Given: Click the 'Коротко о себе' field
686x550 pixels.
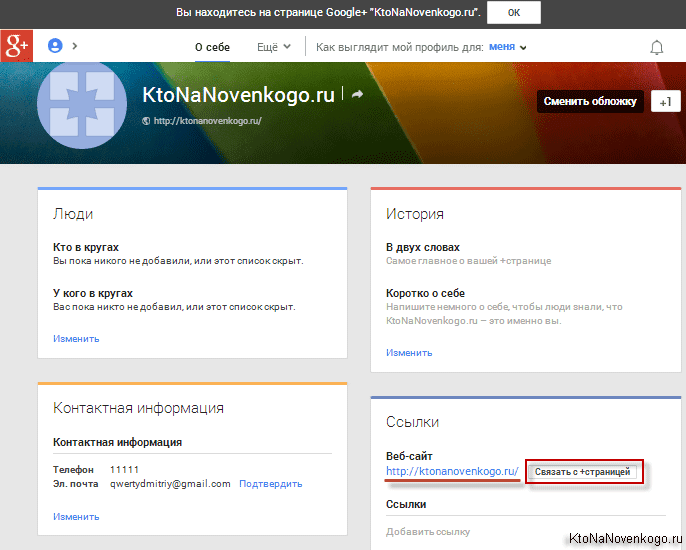Looking at the screenshot, I should pyautogui.click(x=425, y=293).
